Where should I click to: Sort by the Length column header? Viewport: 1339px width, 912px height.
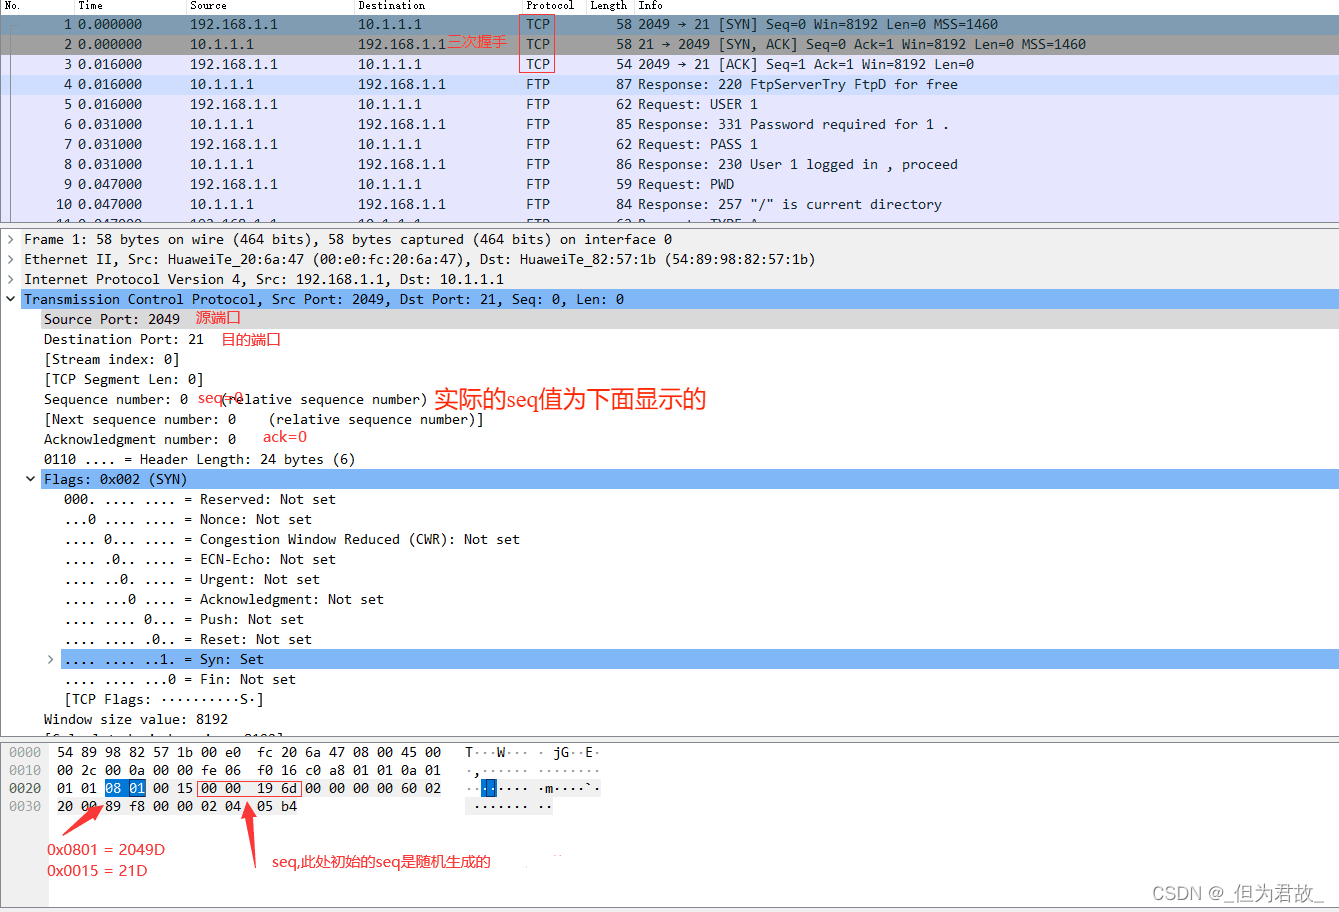[608, 6]
